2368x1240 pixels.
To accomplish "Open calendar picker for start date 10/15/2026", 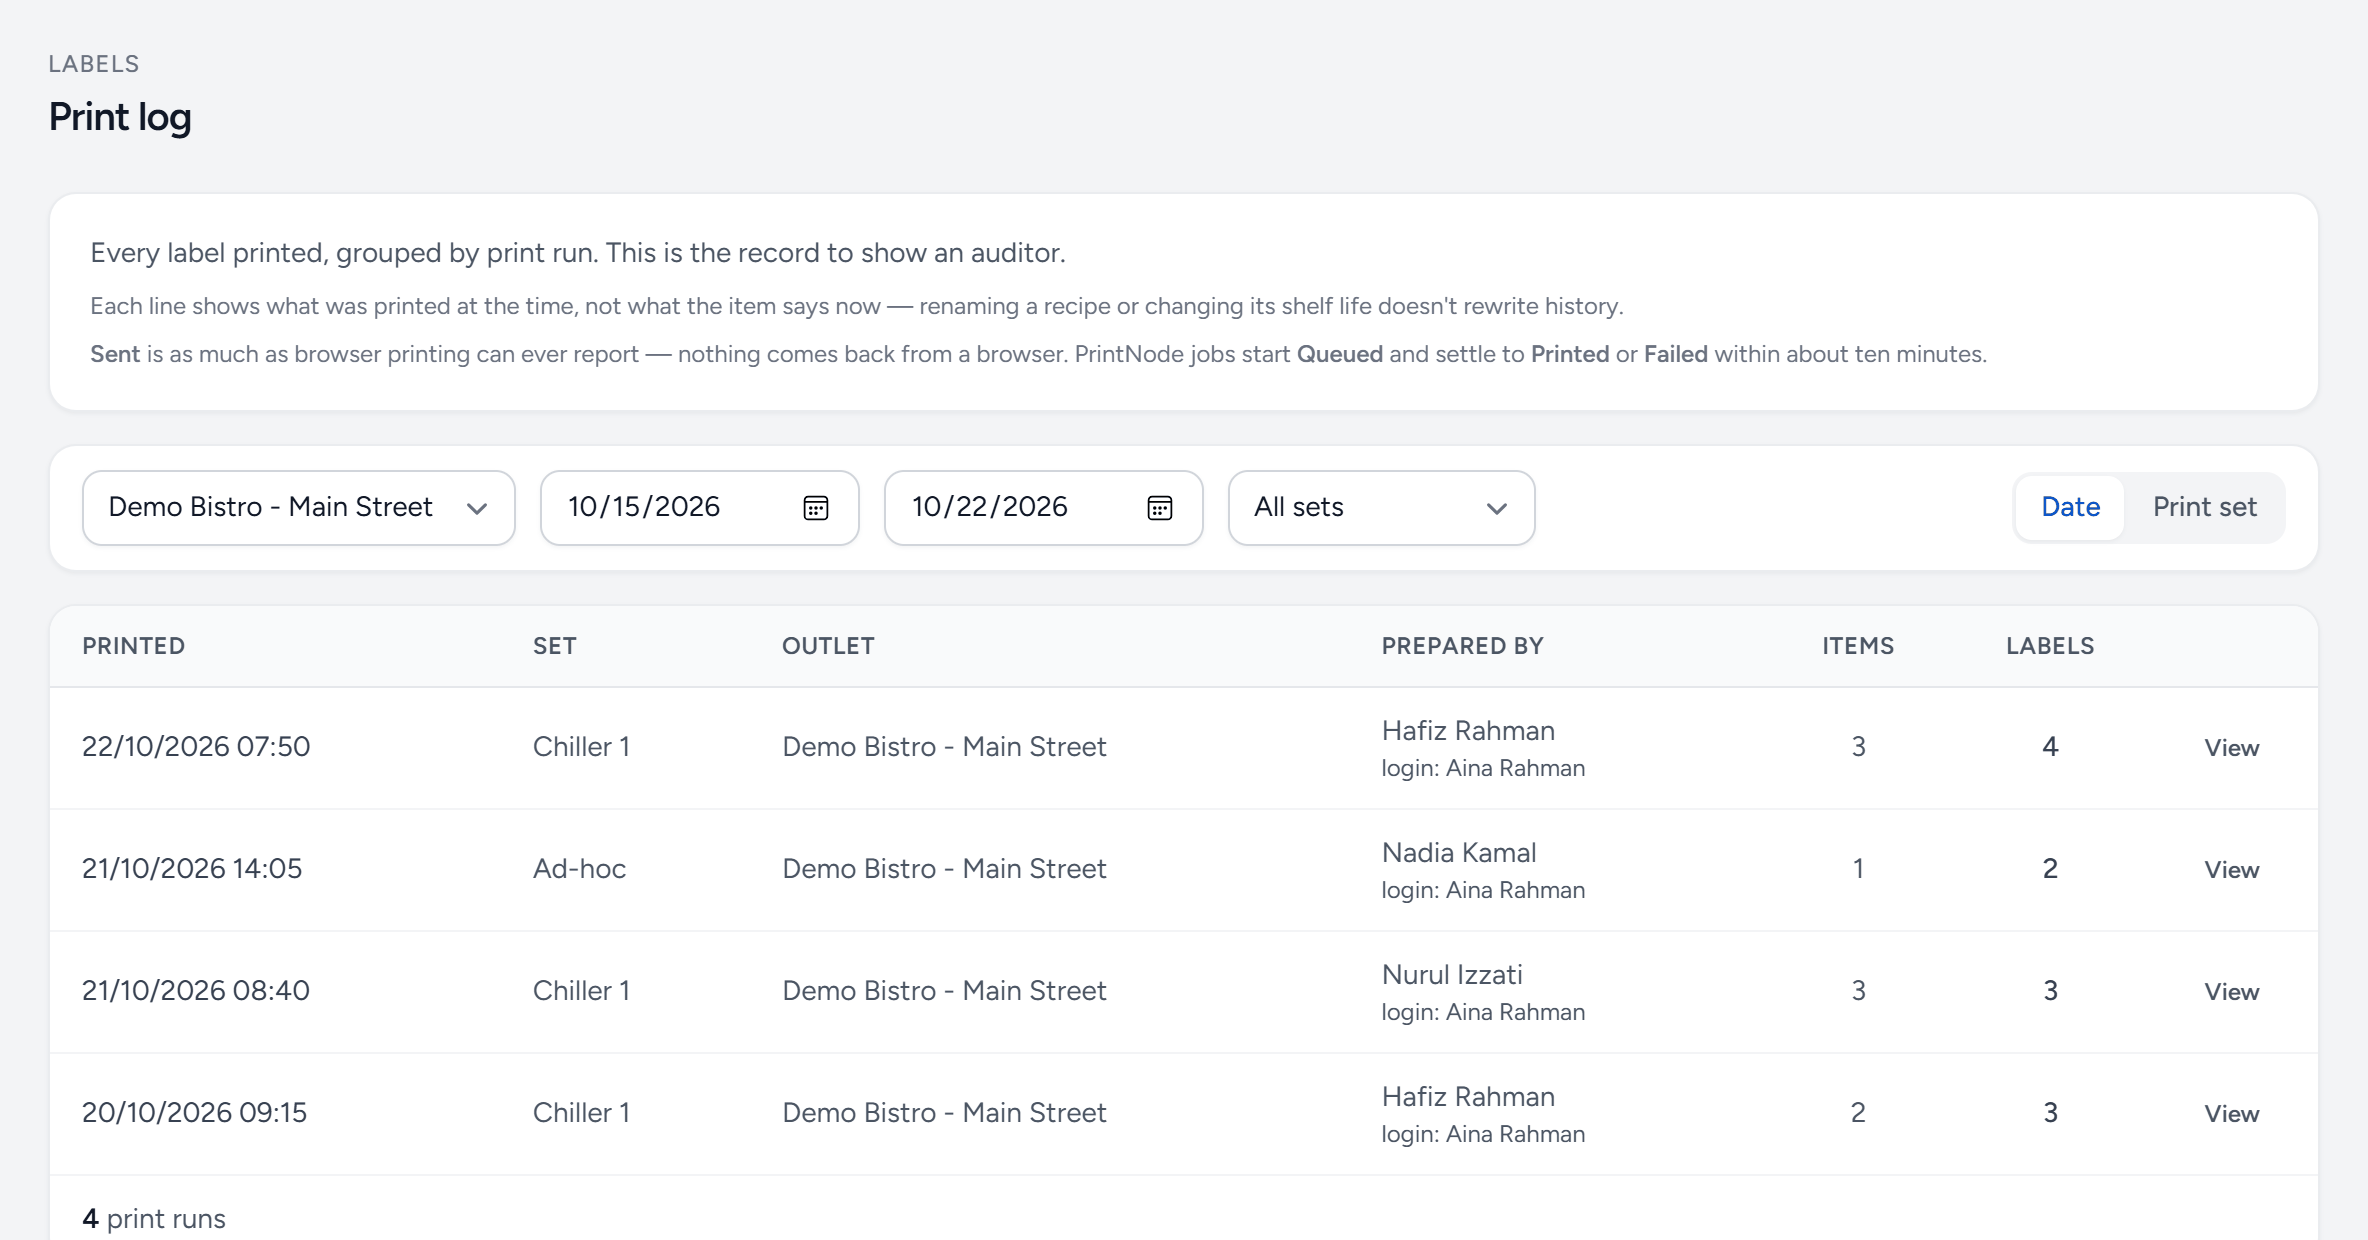I will pos(816,508).
